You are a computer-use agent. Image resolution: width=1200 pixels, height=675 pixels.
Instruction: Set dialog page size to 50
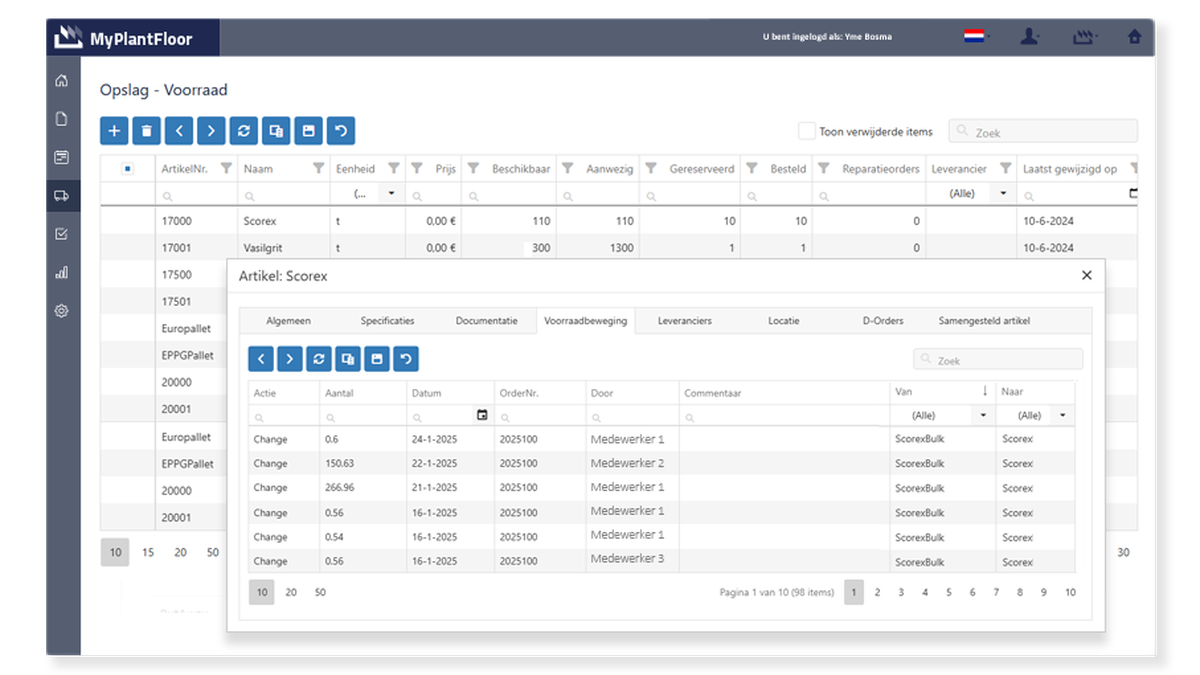pyautogui.click(x=320, y=592)
